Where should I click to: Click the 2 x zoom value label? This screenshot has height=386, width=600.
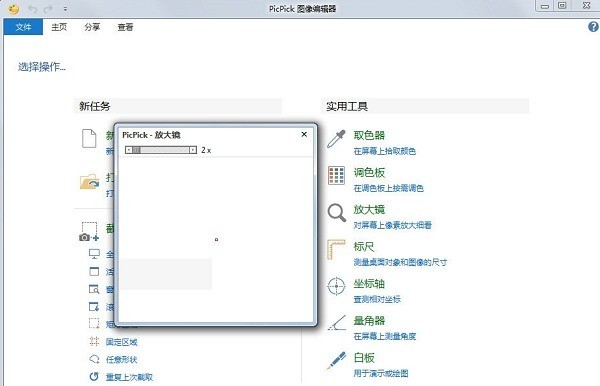pos(206,150)
